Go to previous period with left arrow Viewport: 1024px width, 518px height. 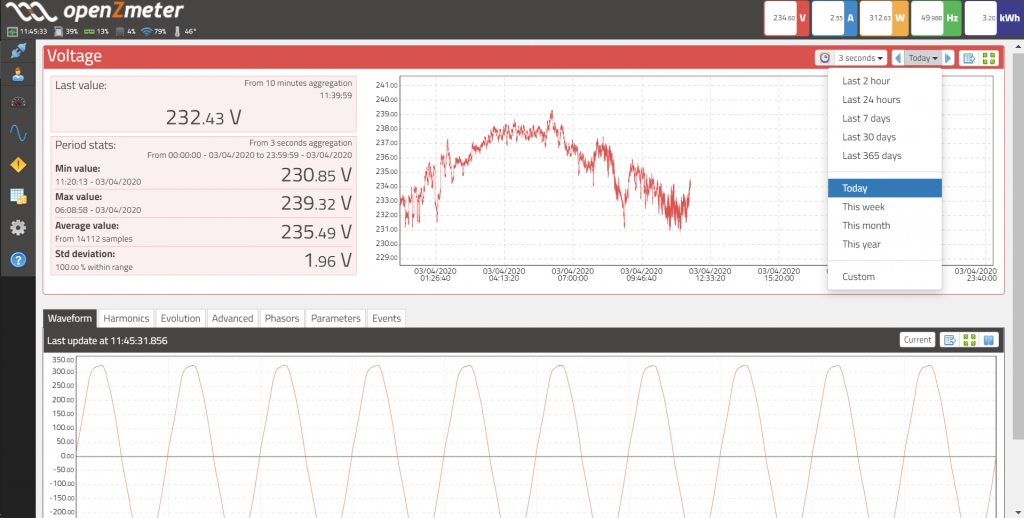coord(898,58)
